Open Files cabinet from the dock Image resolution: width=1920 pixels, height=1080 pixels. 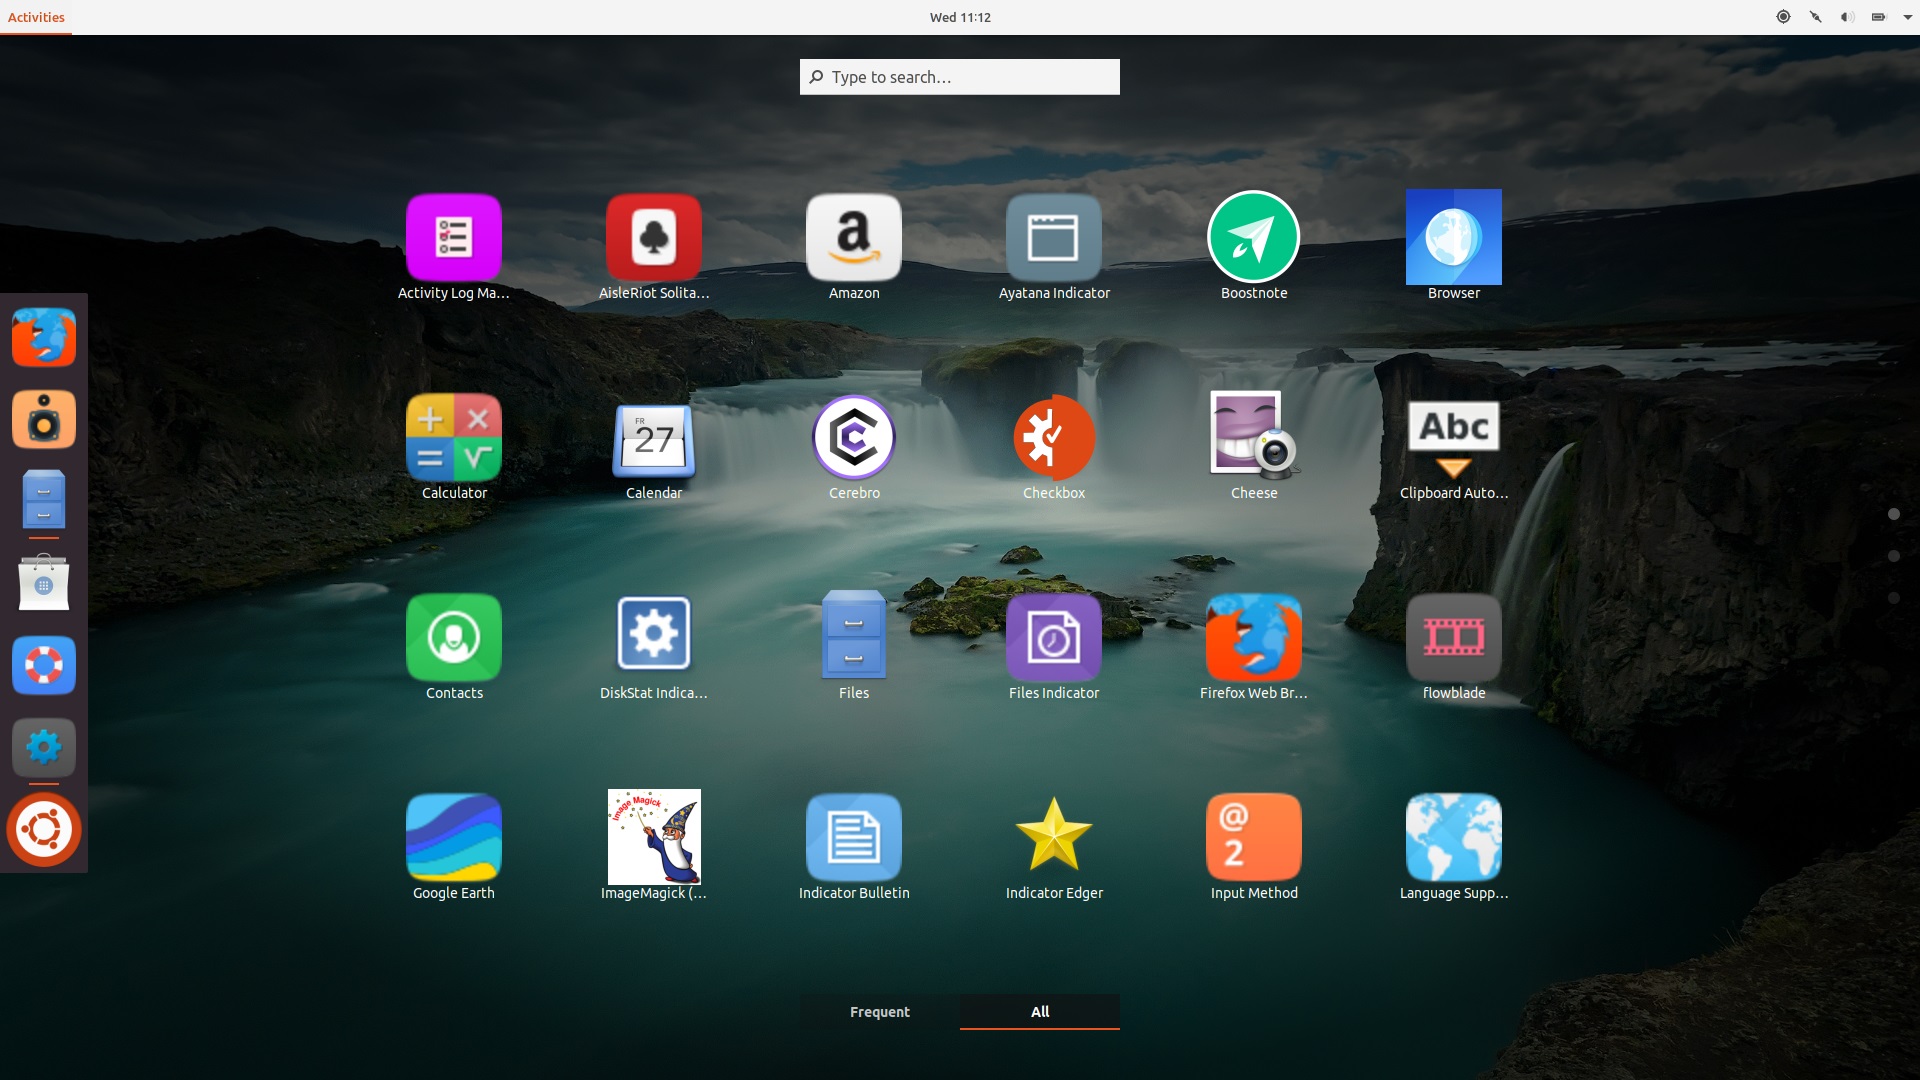click(44, 501)
